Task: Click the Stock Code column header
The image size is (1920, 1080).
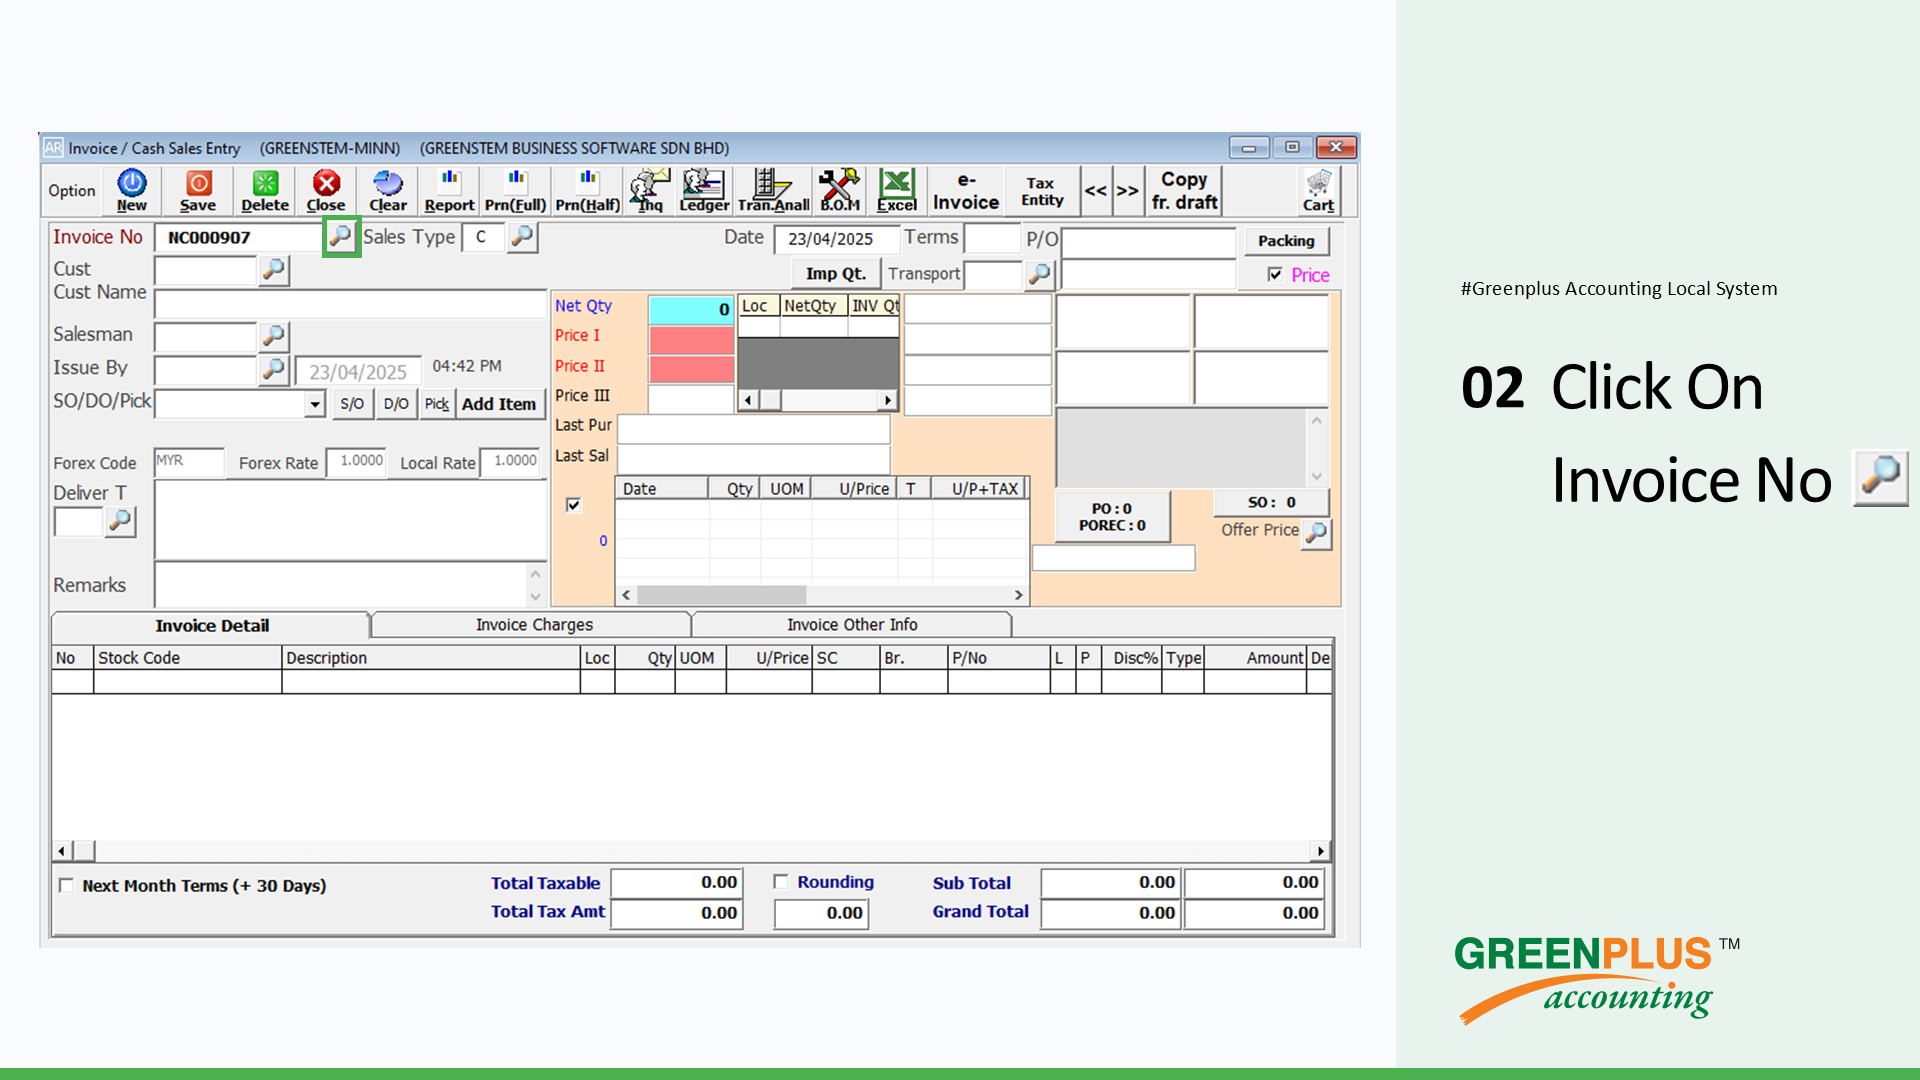Action: [x=187, y=658]
